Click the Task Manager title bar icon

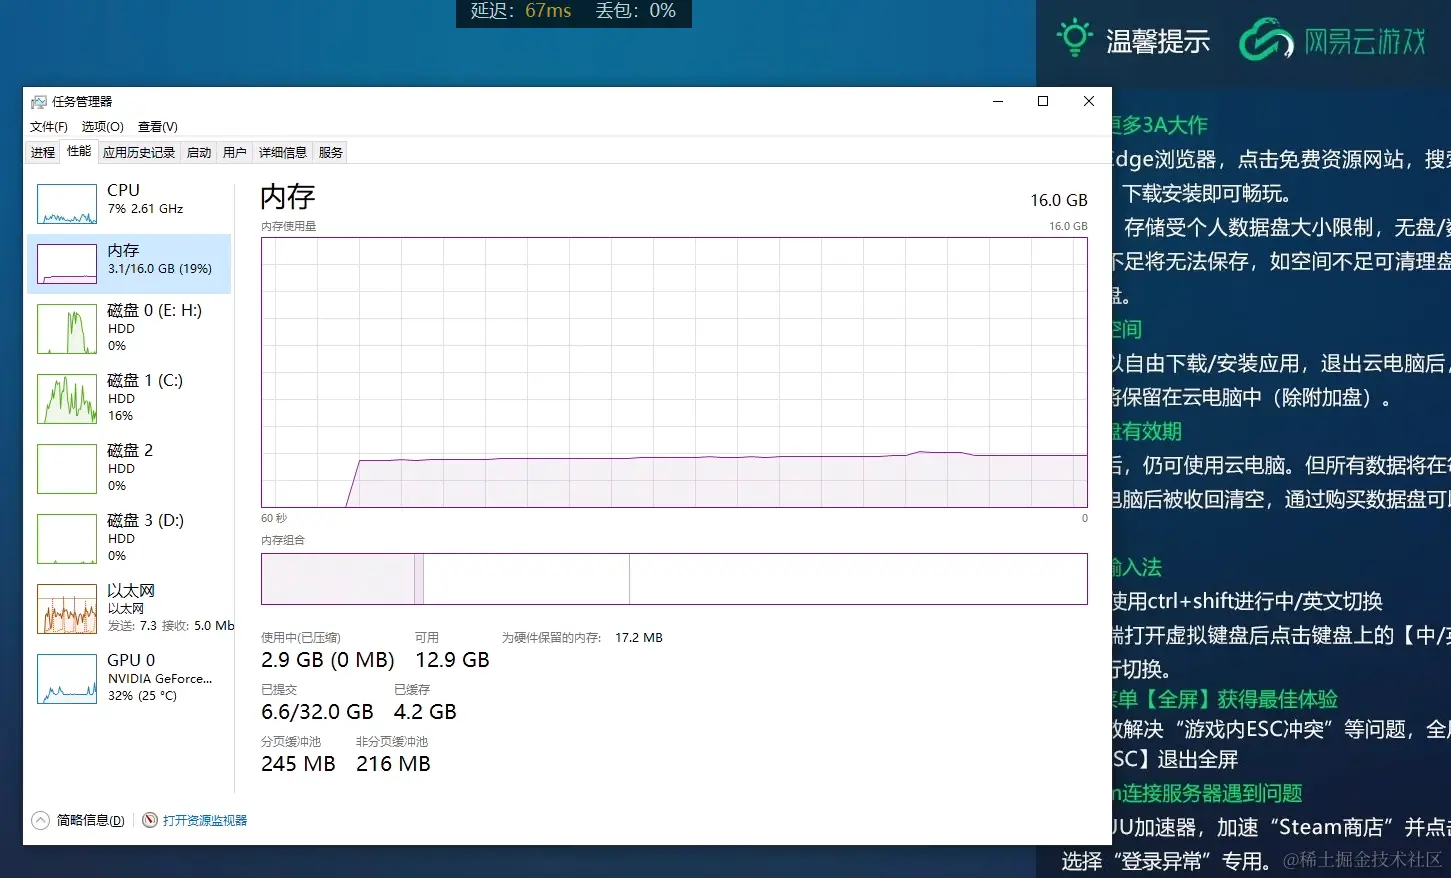tap(39, 102)
